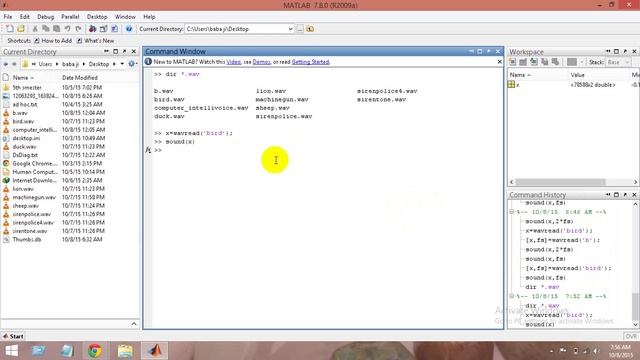Screen dimensions: 640x360
Task: Select the DxDiag.txt file
Action: (x=25, y=155)
